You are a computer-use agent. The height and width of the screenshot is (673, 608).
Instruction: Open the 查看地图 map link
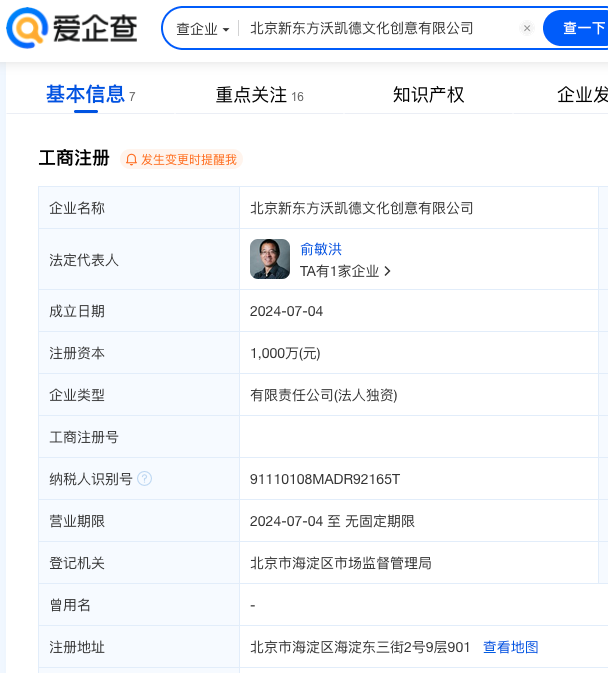click(511, 647)
